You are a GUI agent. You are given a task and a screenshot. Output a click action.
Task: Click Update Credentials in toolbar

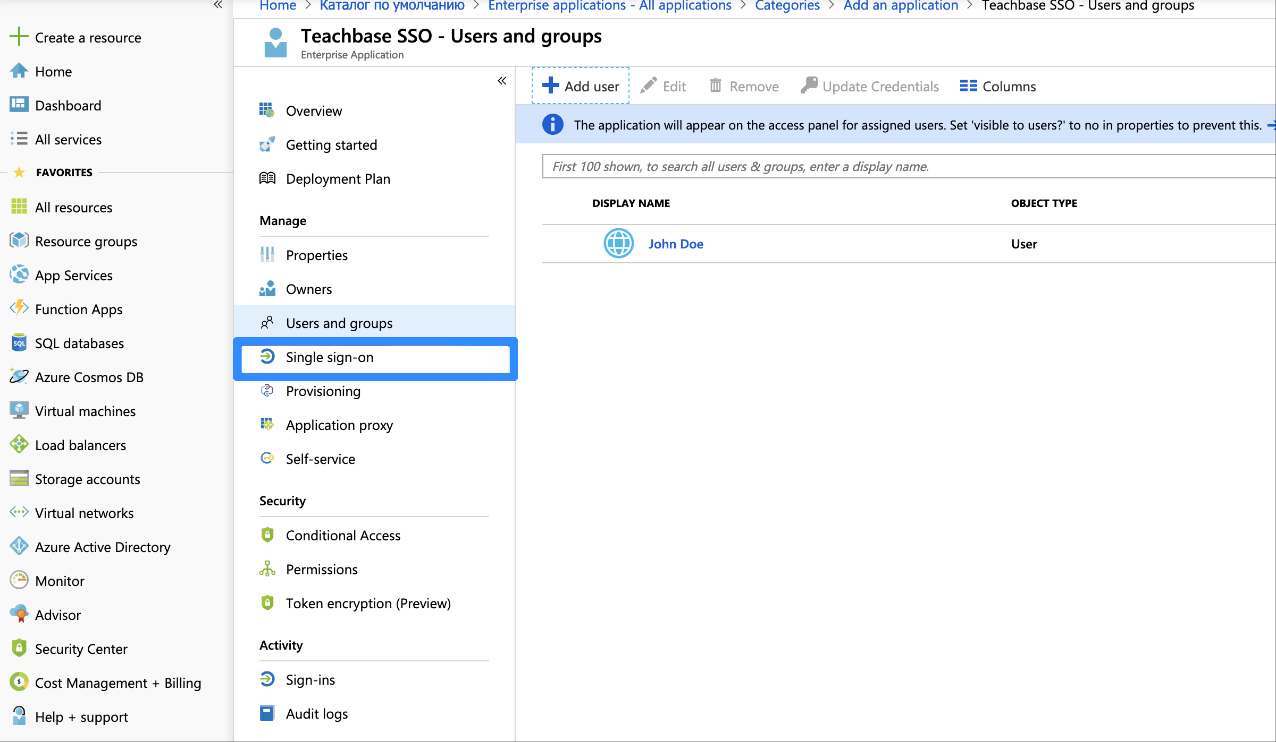(x=870, y=86)
